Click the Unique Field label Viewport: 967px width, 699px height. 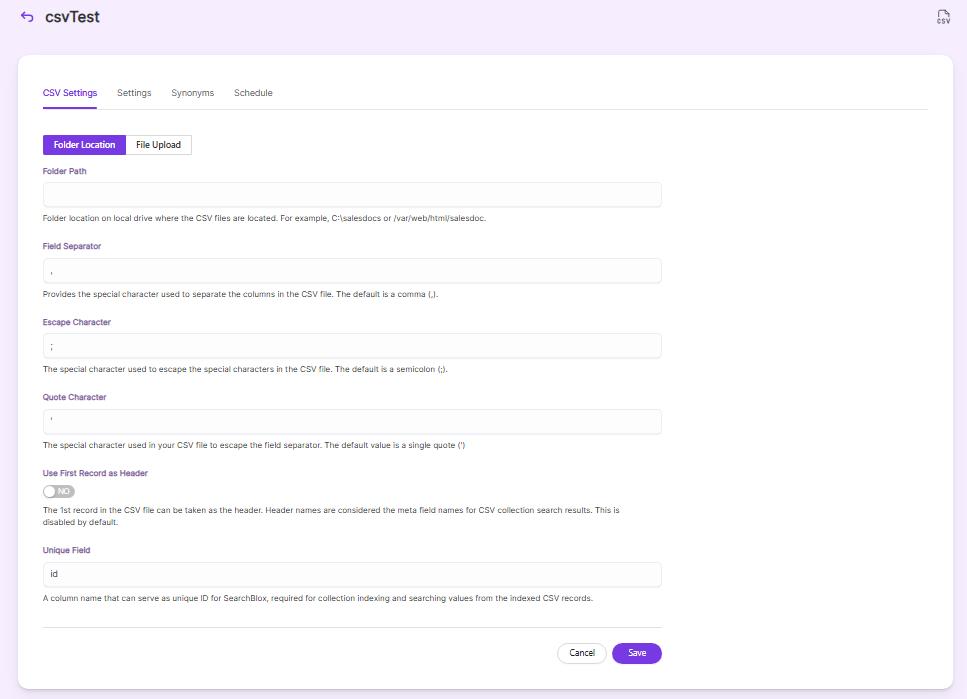click(x=66, y=550)
